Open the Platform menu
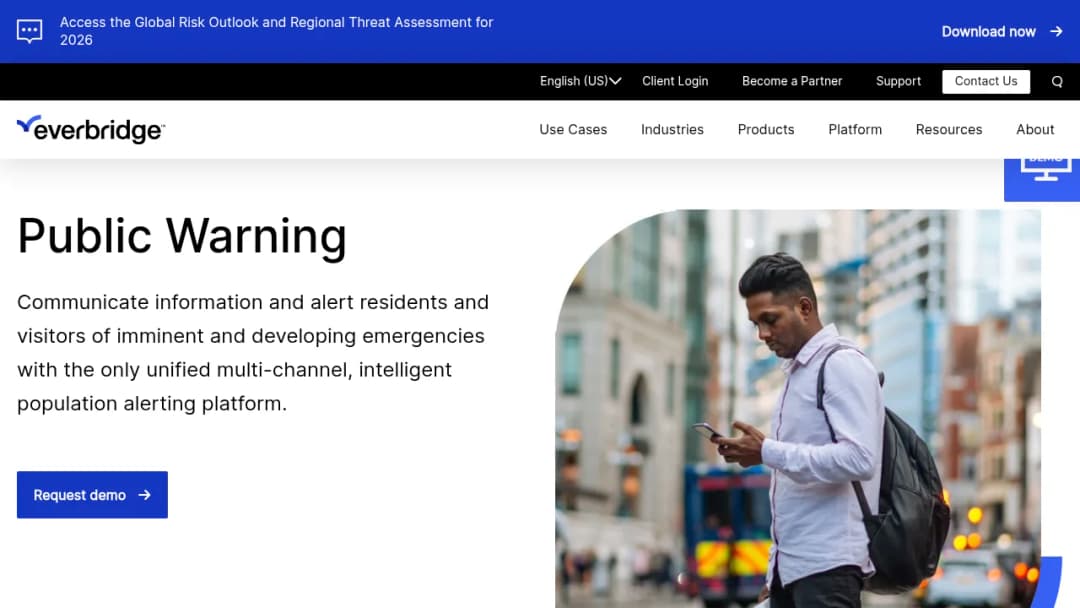The height and width of the screenshot is (608, 1080). [x=855, y=129]
